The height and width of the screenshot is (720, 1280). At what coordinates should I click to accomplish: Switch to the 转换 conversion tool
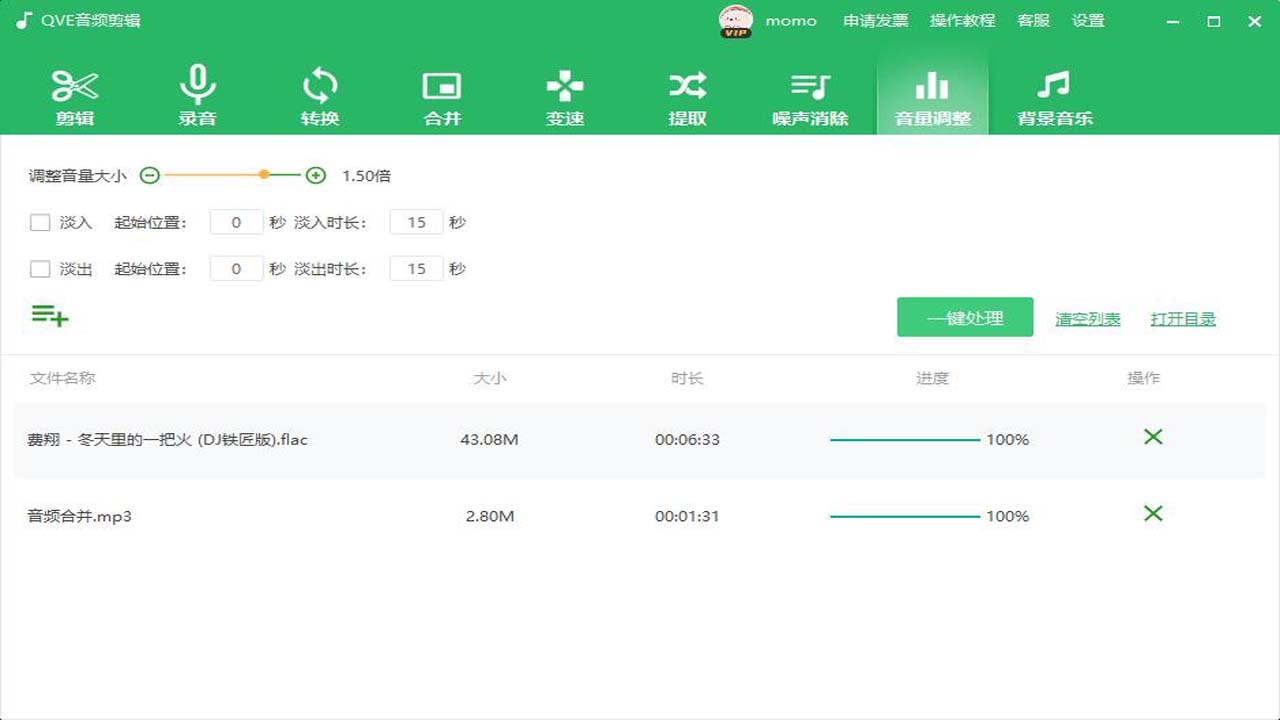click(319, 95)
